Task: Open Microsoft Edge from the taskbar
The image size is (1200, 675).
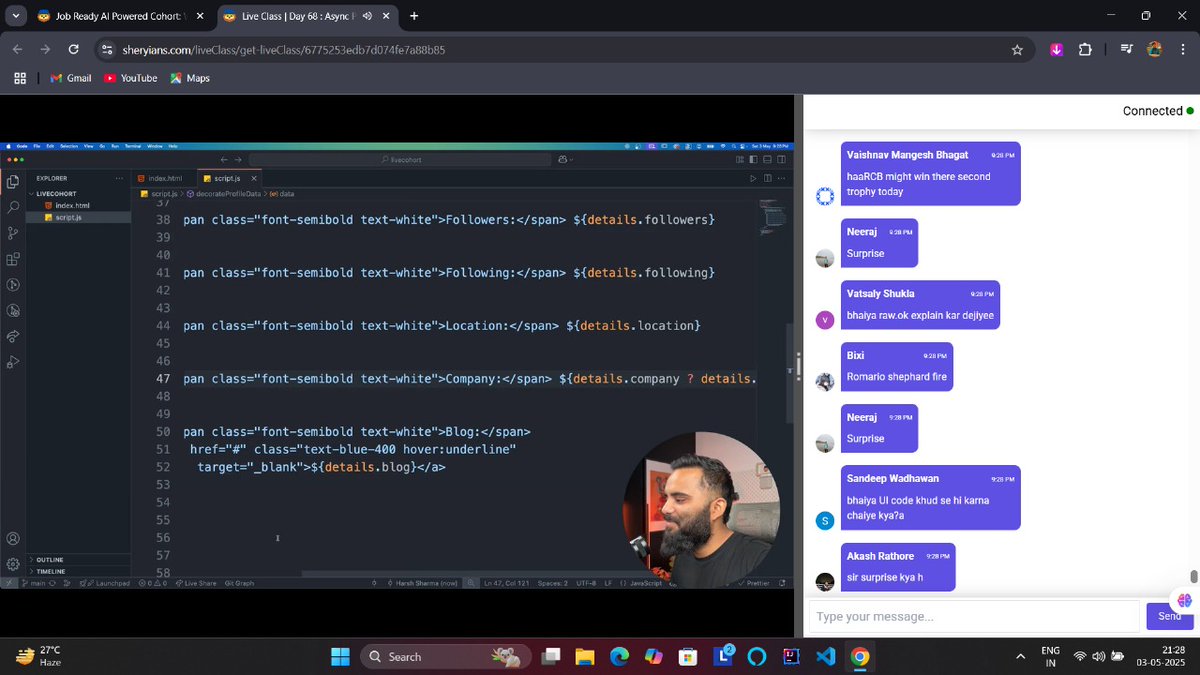Action: [619, 657]
